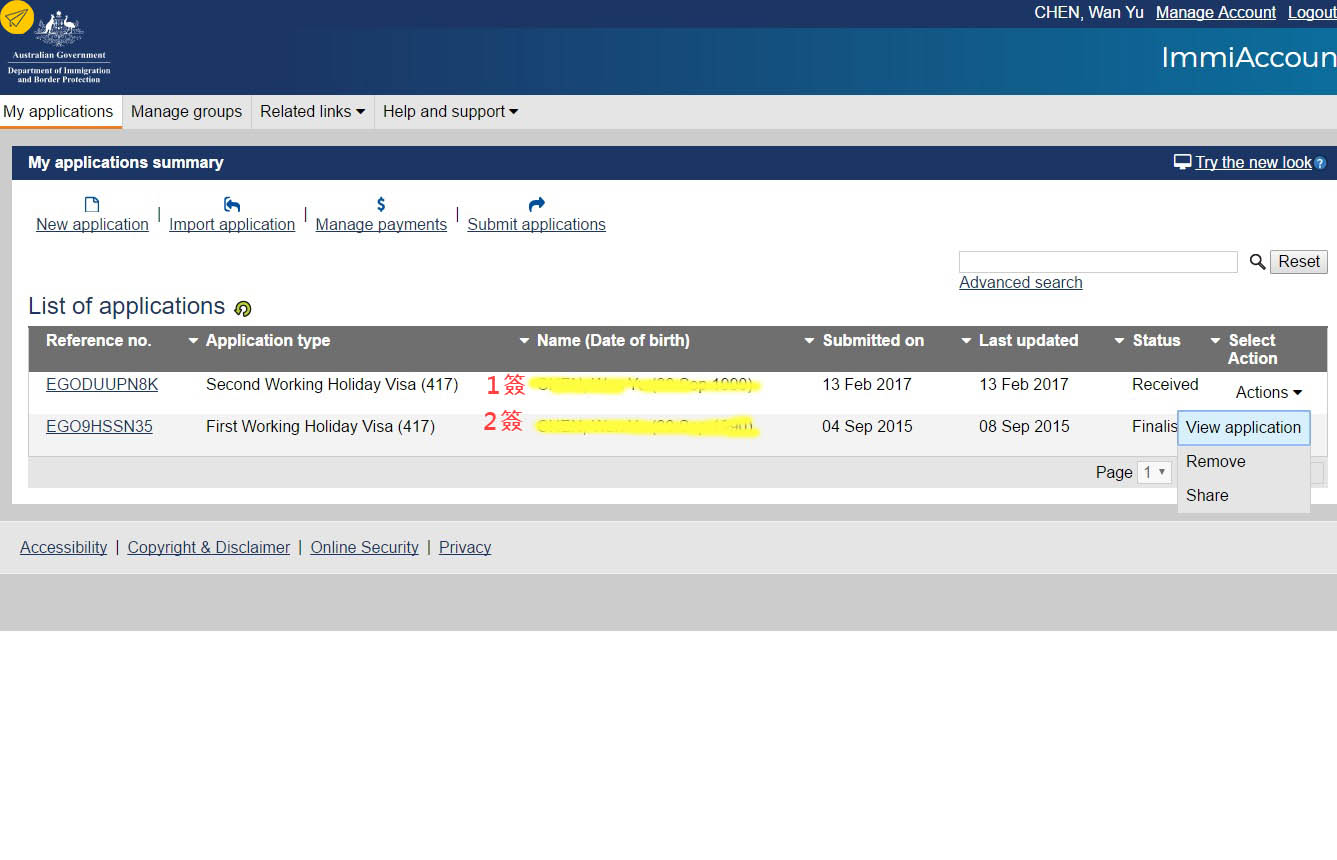The width and height of the screenshot is (1337, 860).
Task: Click the Logout link
Action: [1312, 12]
